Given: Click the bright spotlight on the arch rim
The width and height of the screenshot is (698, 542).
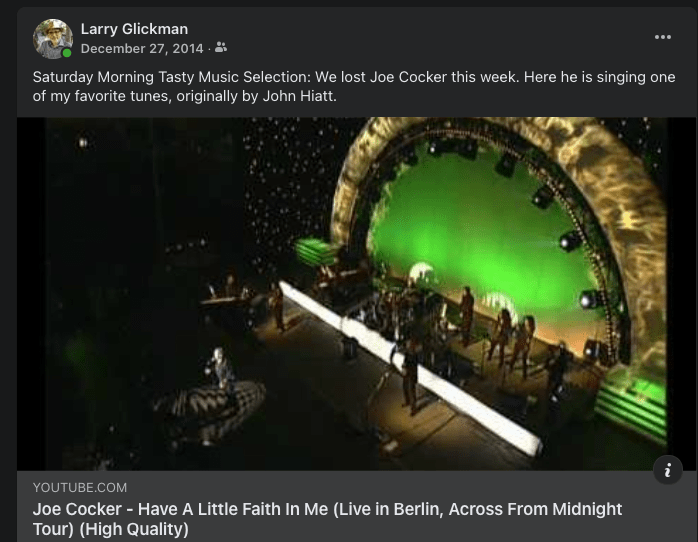Looking at the screenshot, I should 569,242.
